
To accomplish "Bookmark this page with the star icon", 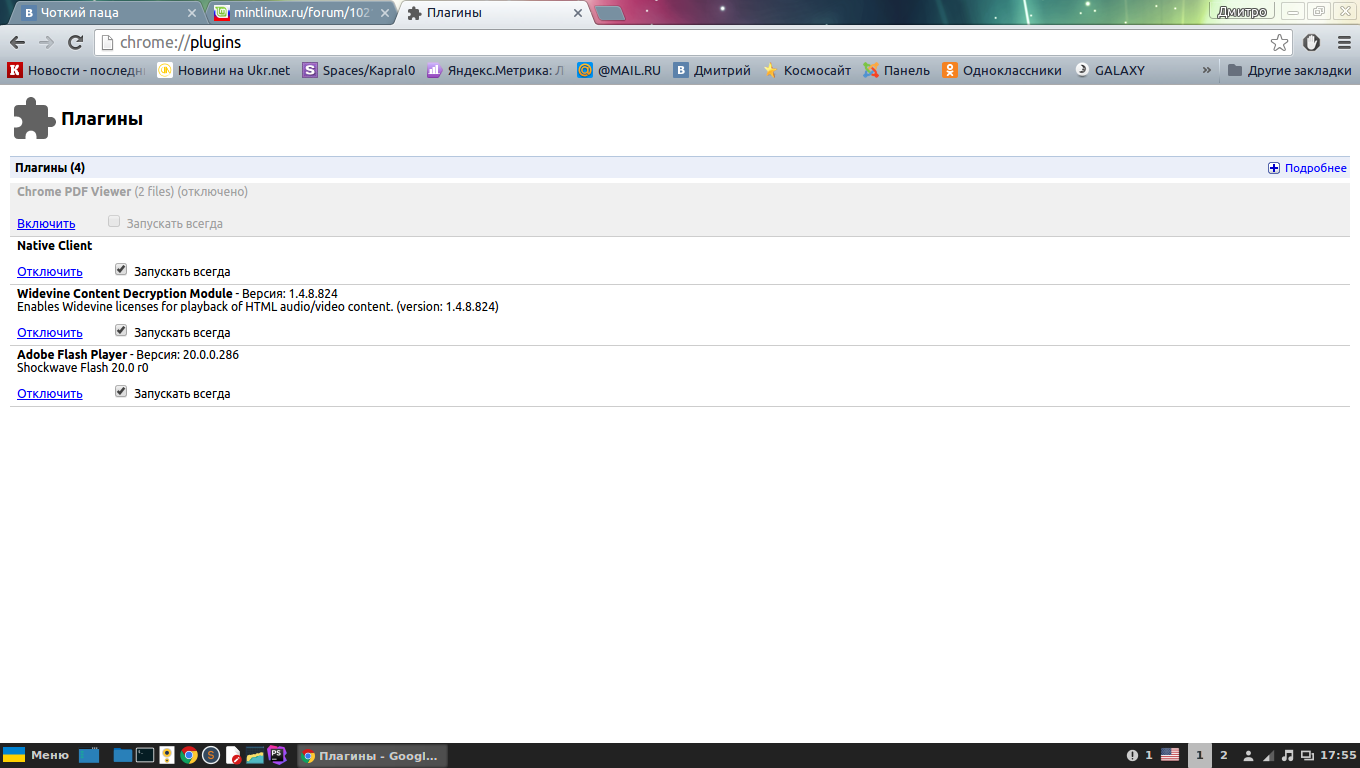I will 1279,42.
